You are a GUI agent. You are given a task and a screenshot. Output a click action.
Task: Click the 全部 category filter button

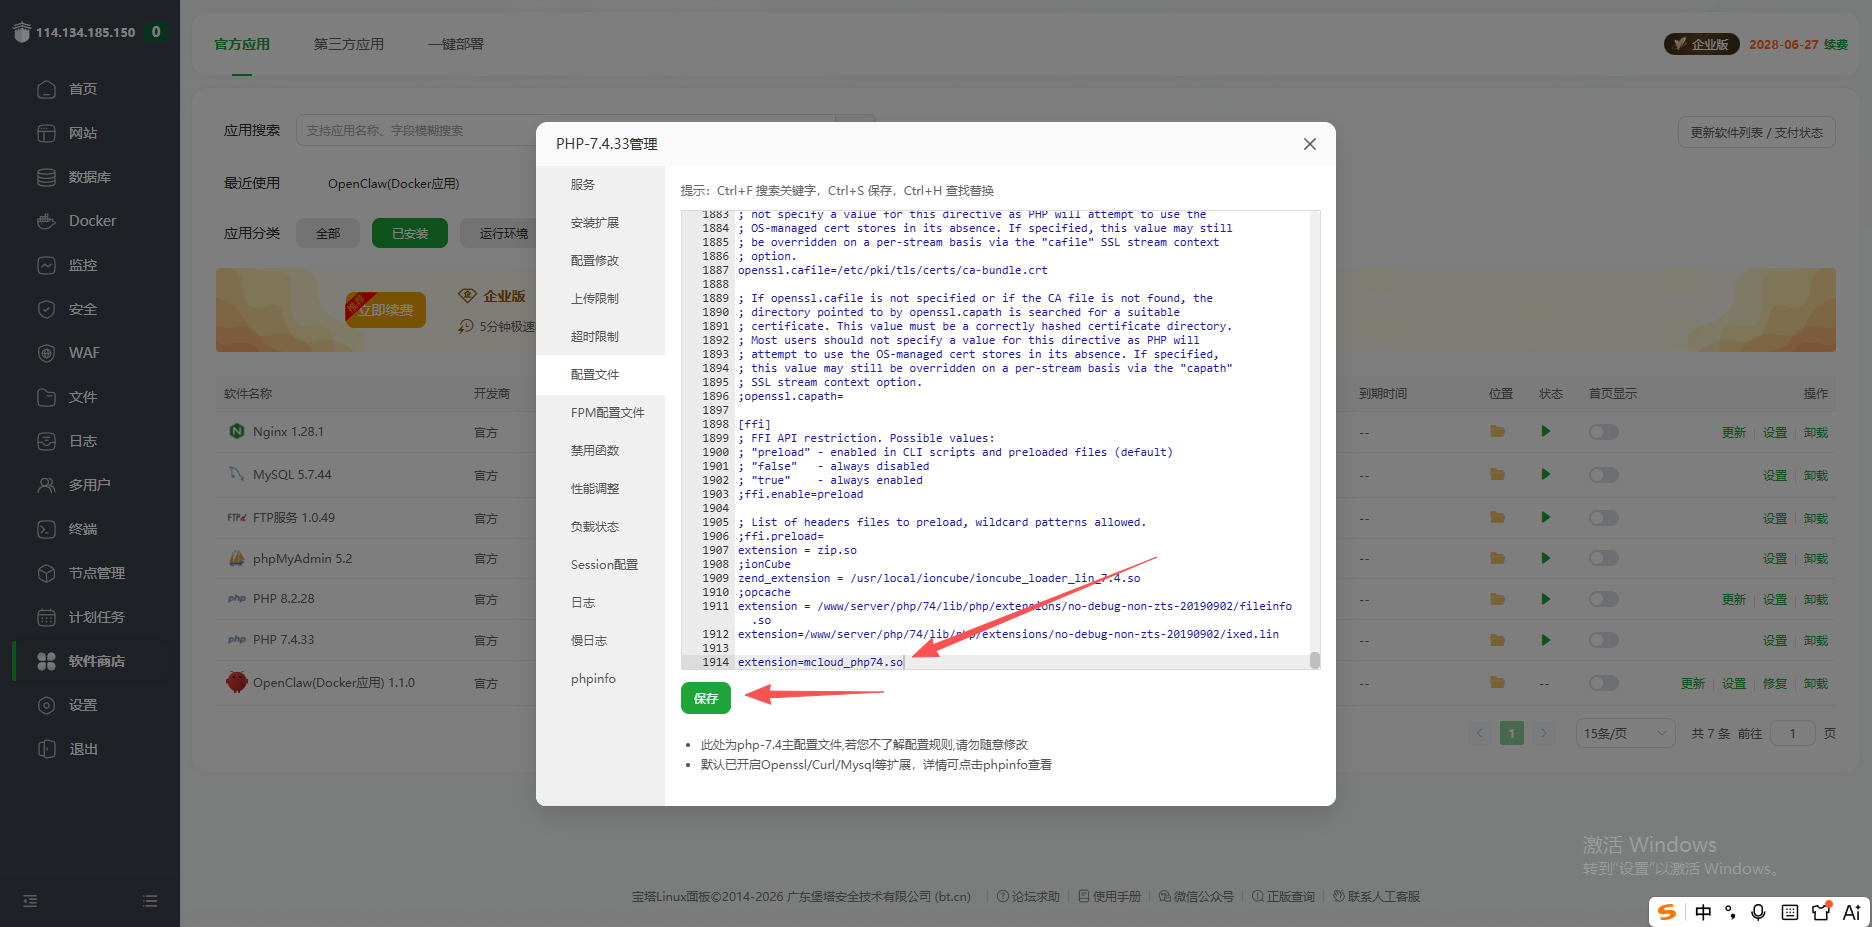pos(328,233)
